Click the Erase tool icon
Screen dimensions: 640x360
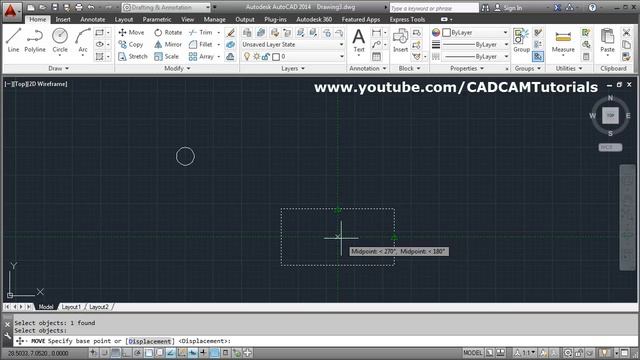[x=230, y=33]
